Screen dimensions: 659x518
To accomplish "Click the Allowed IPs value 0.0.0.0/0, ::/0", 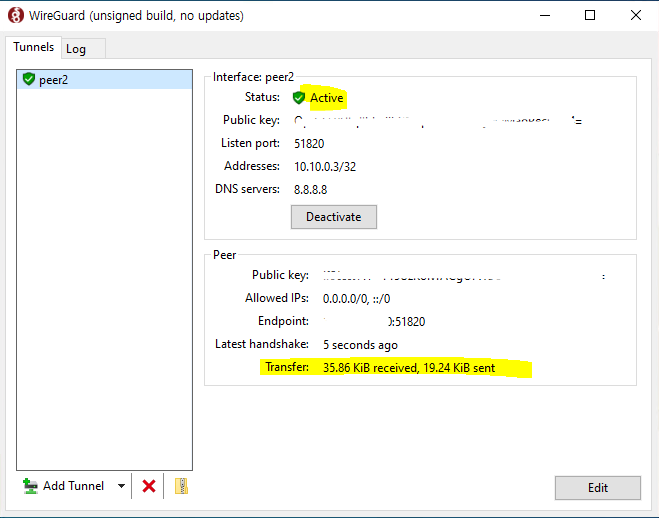I will pyautogui.click(x=356, y=299).
